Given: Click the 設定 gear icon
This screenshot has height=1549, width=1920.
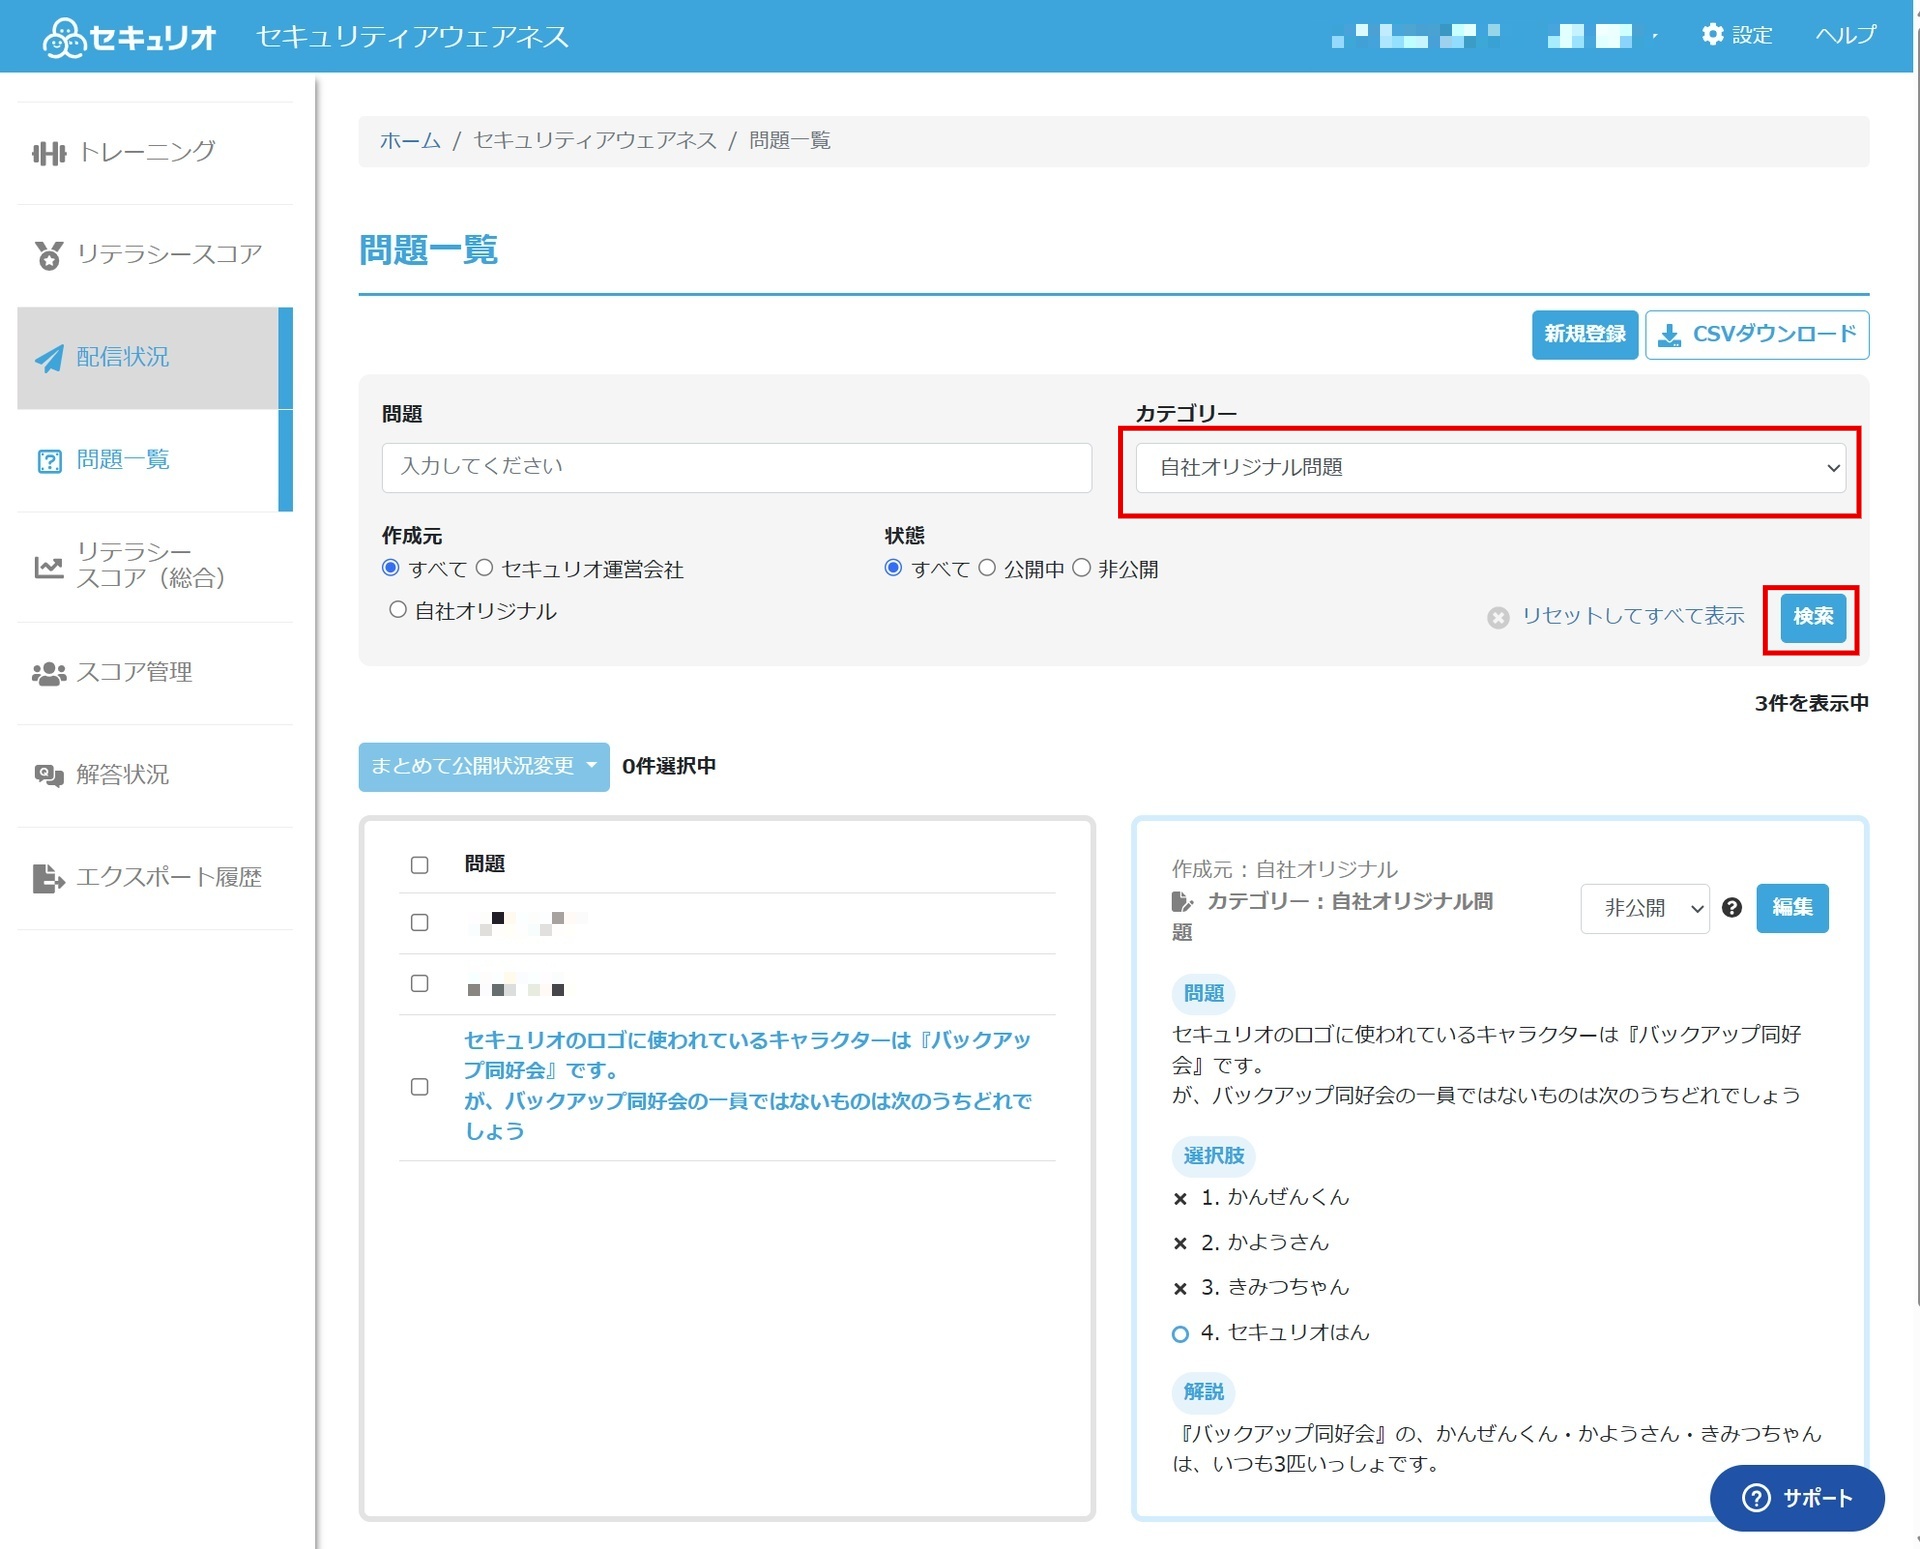Looking at the screenshot, I should [1712, 35].
